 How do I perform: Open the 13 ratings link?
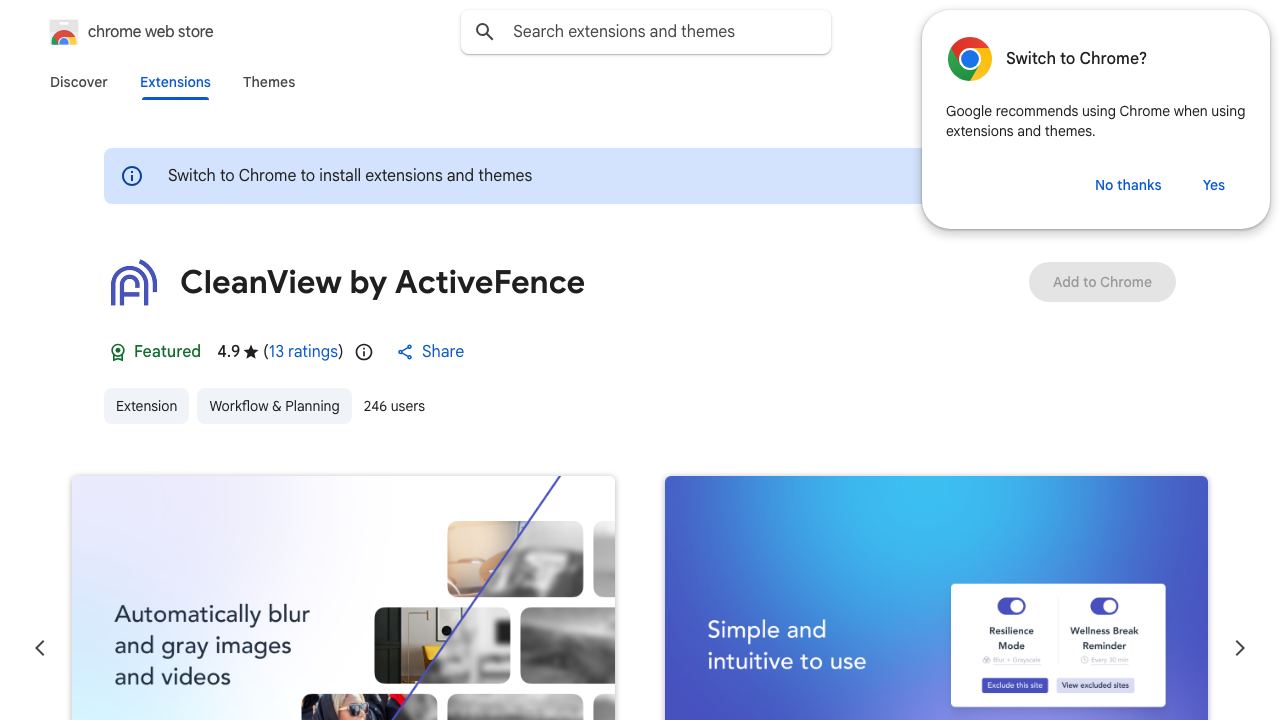[x=304, y=352]
